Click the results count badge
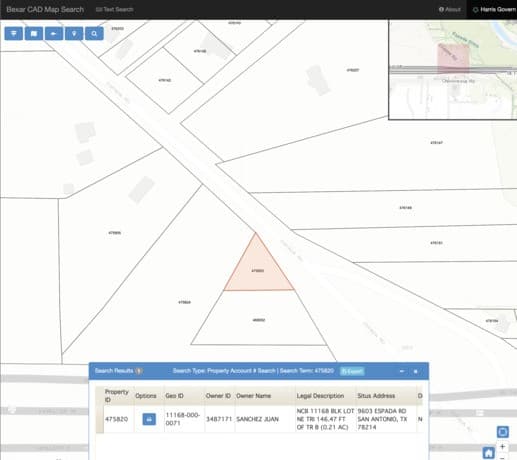The width and height of the screenshot is (517, 460). [x=139, y=371]
